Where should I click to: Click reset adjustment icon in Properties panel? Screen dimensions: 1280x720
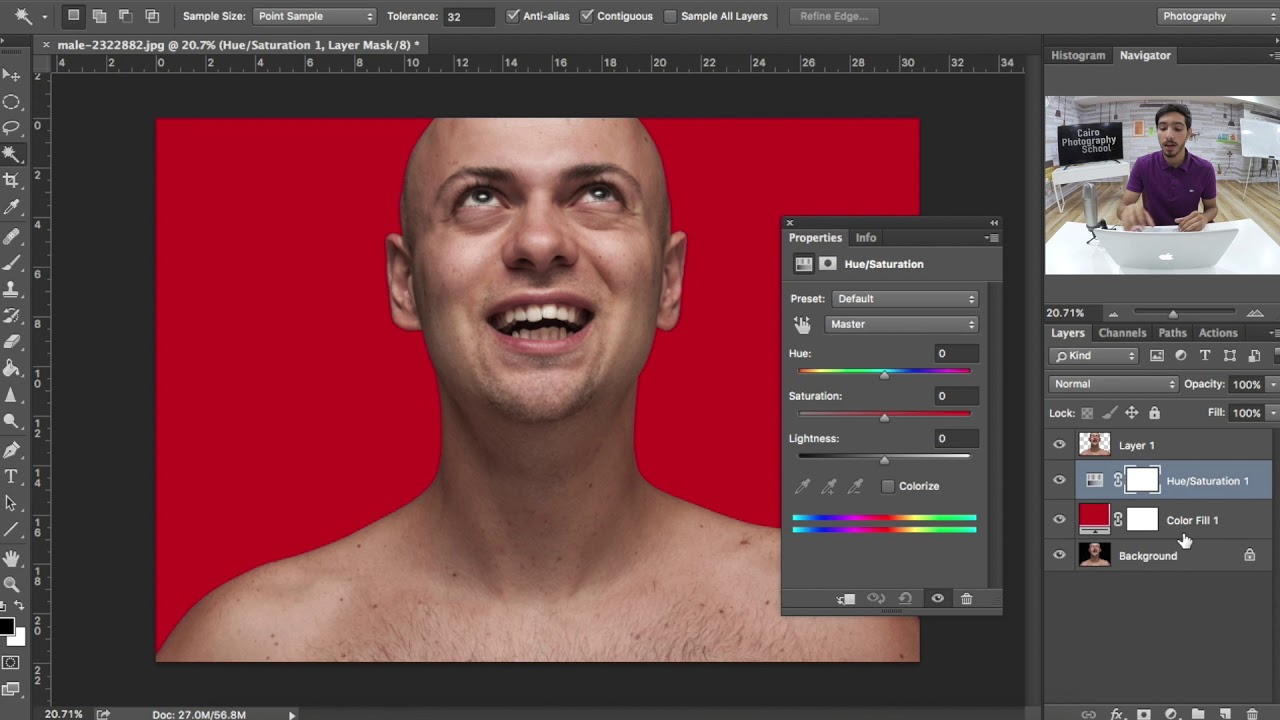coord(905,599)
